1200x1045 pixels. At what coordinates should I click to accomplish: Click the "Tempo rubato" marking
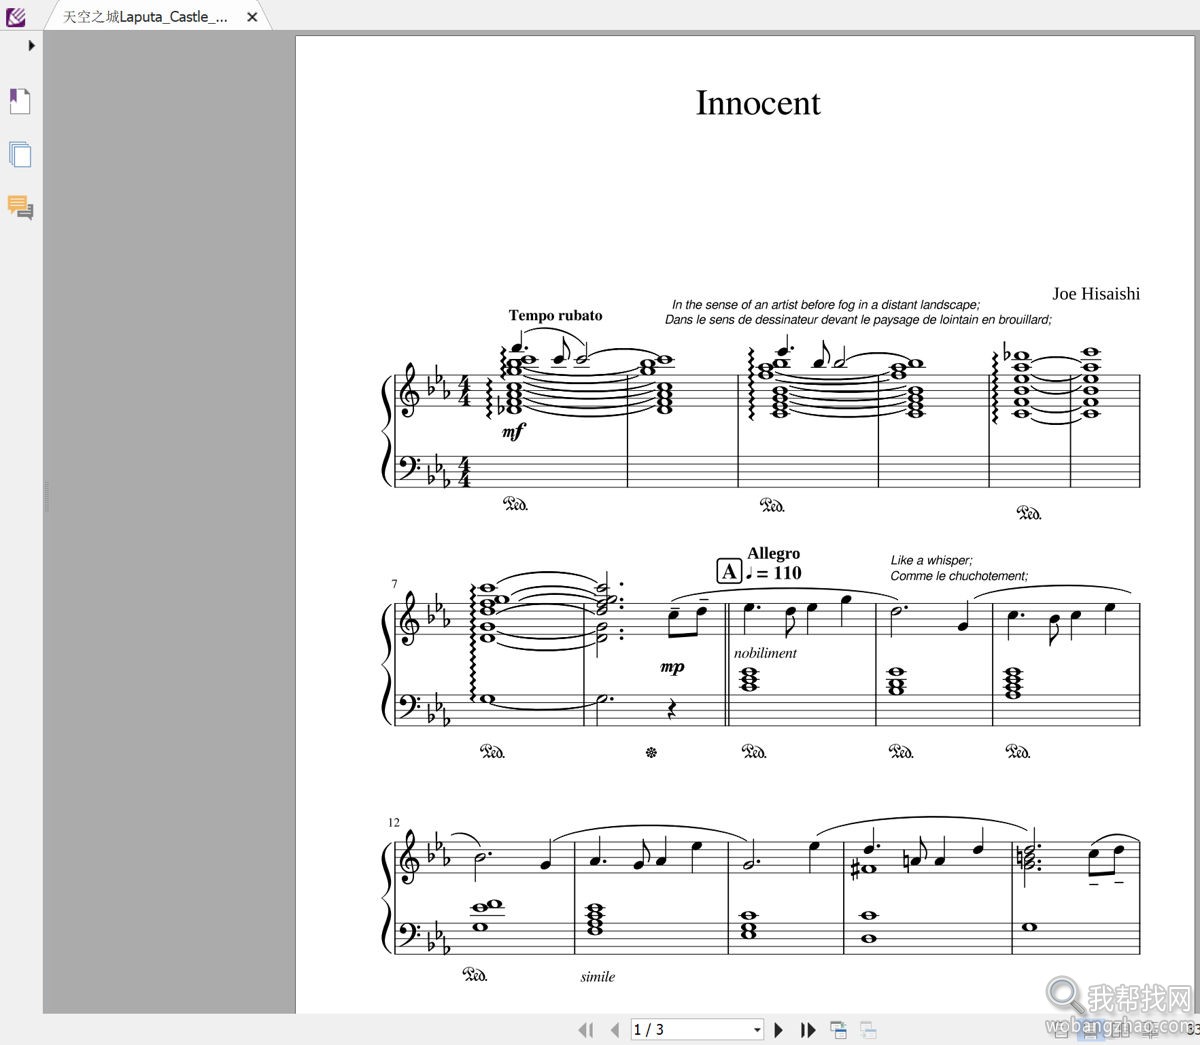click(555, 315)
